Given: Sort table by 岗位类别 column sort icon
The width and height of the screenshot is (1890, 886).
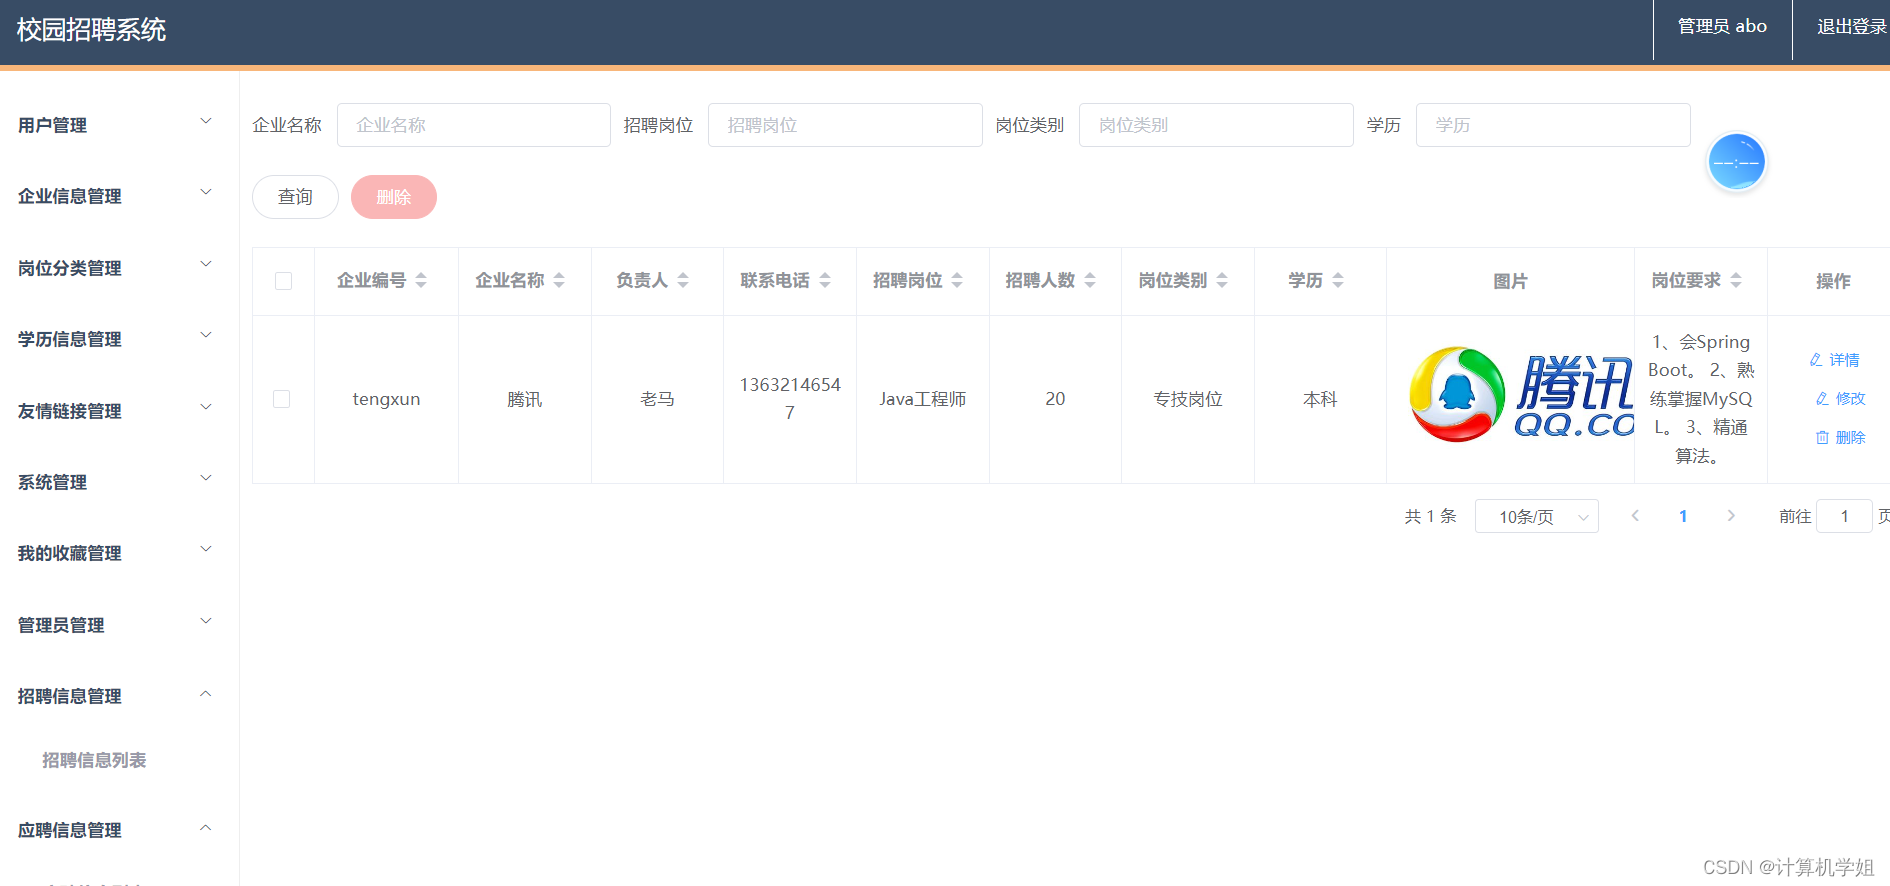Looking at the screenshot, I should coord(1222,281).
